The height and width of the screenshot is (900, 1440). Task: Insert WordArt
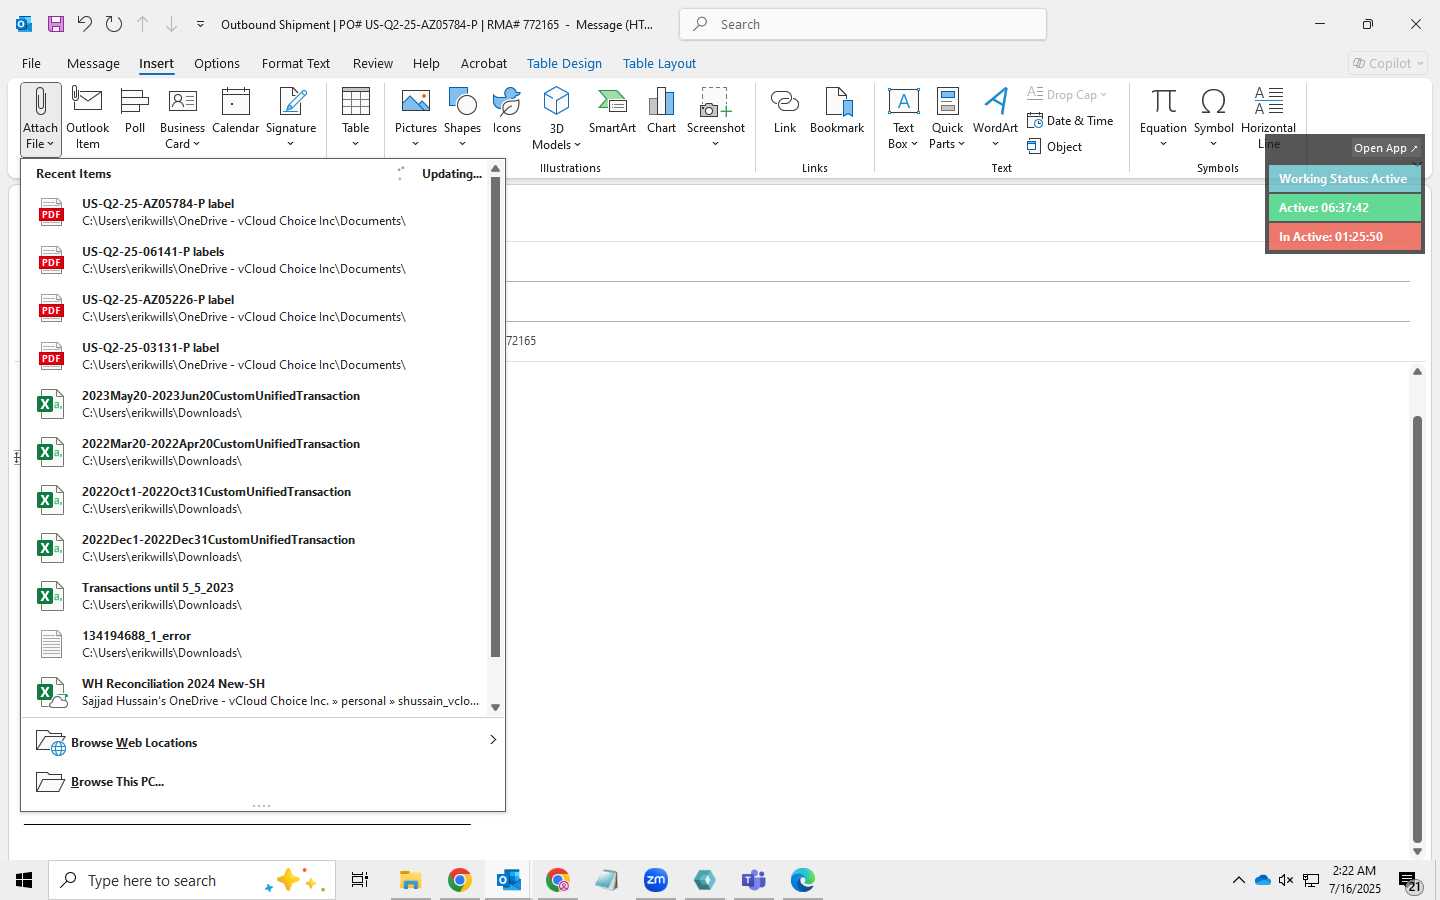[995, 119]
